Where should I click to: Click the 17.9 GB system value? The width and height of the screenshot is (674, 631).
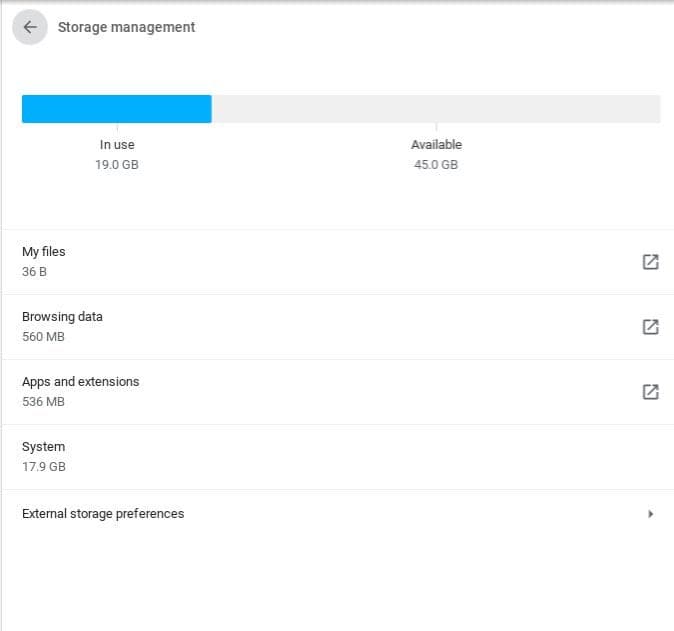point(44,467)
